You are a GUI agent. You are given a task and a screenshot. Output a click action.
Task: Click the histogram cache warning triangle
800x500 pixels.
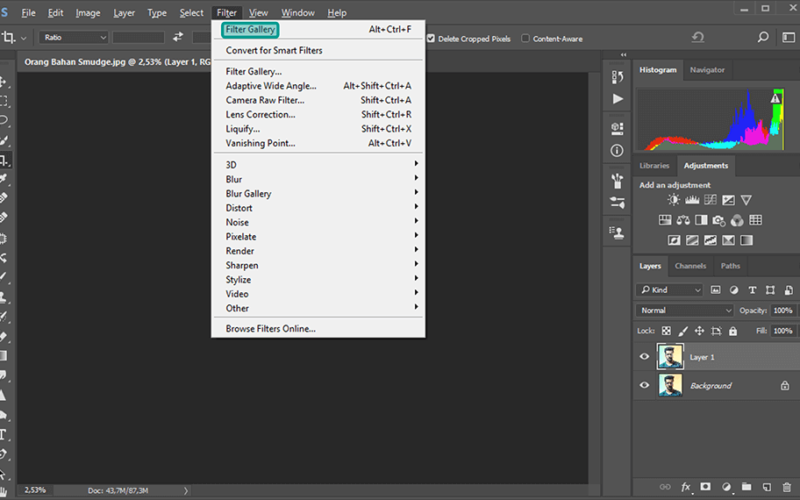pyautogui.click(x=776, y=97)
